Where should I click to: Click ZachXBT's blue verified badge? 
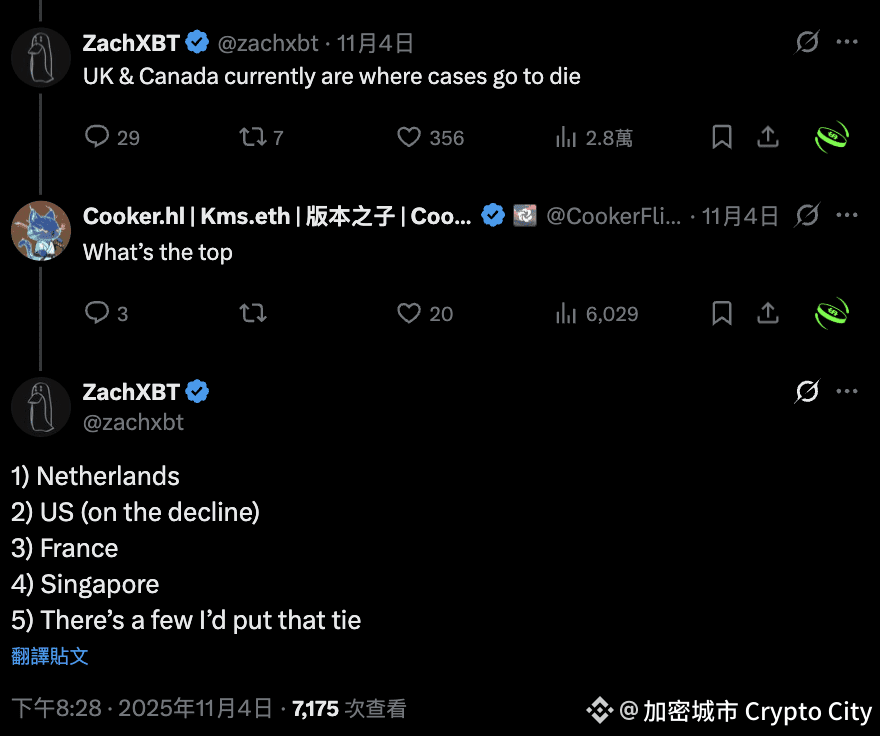point(197,42)
